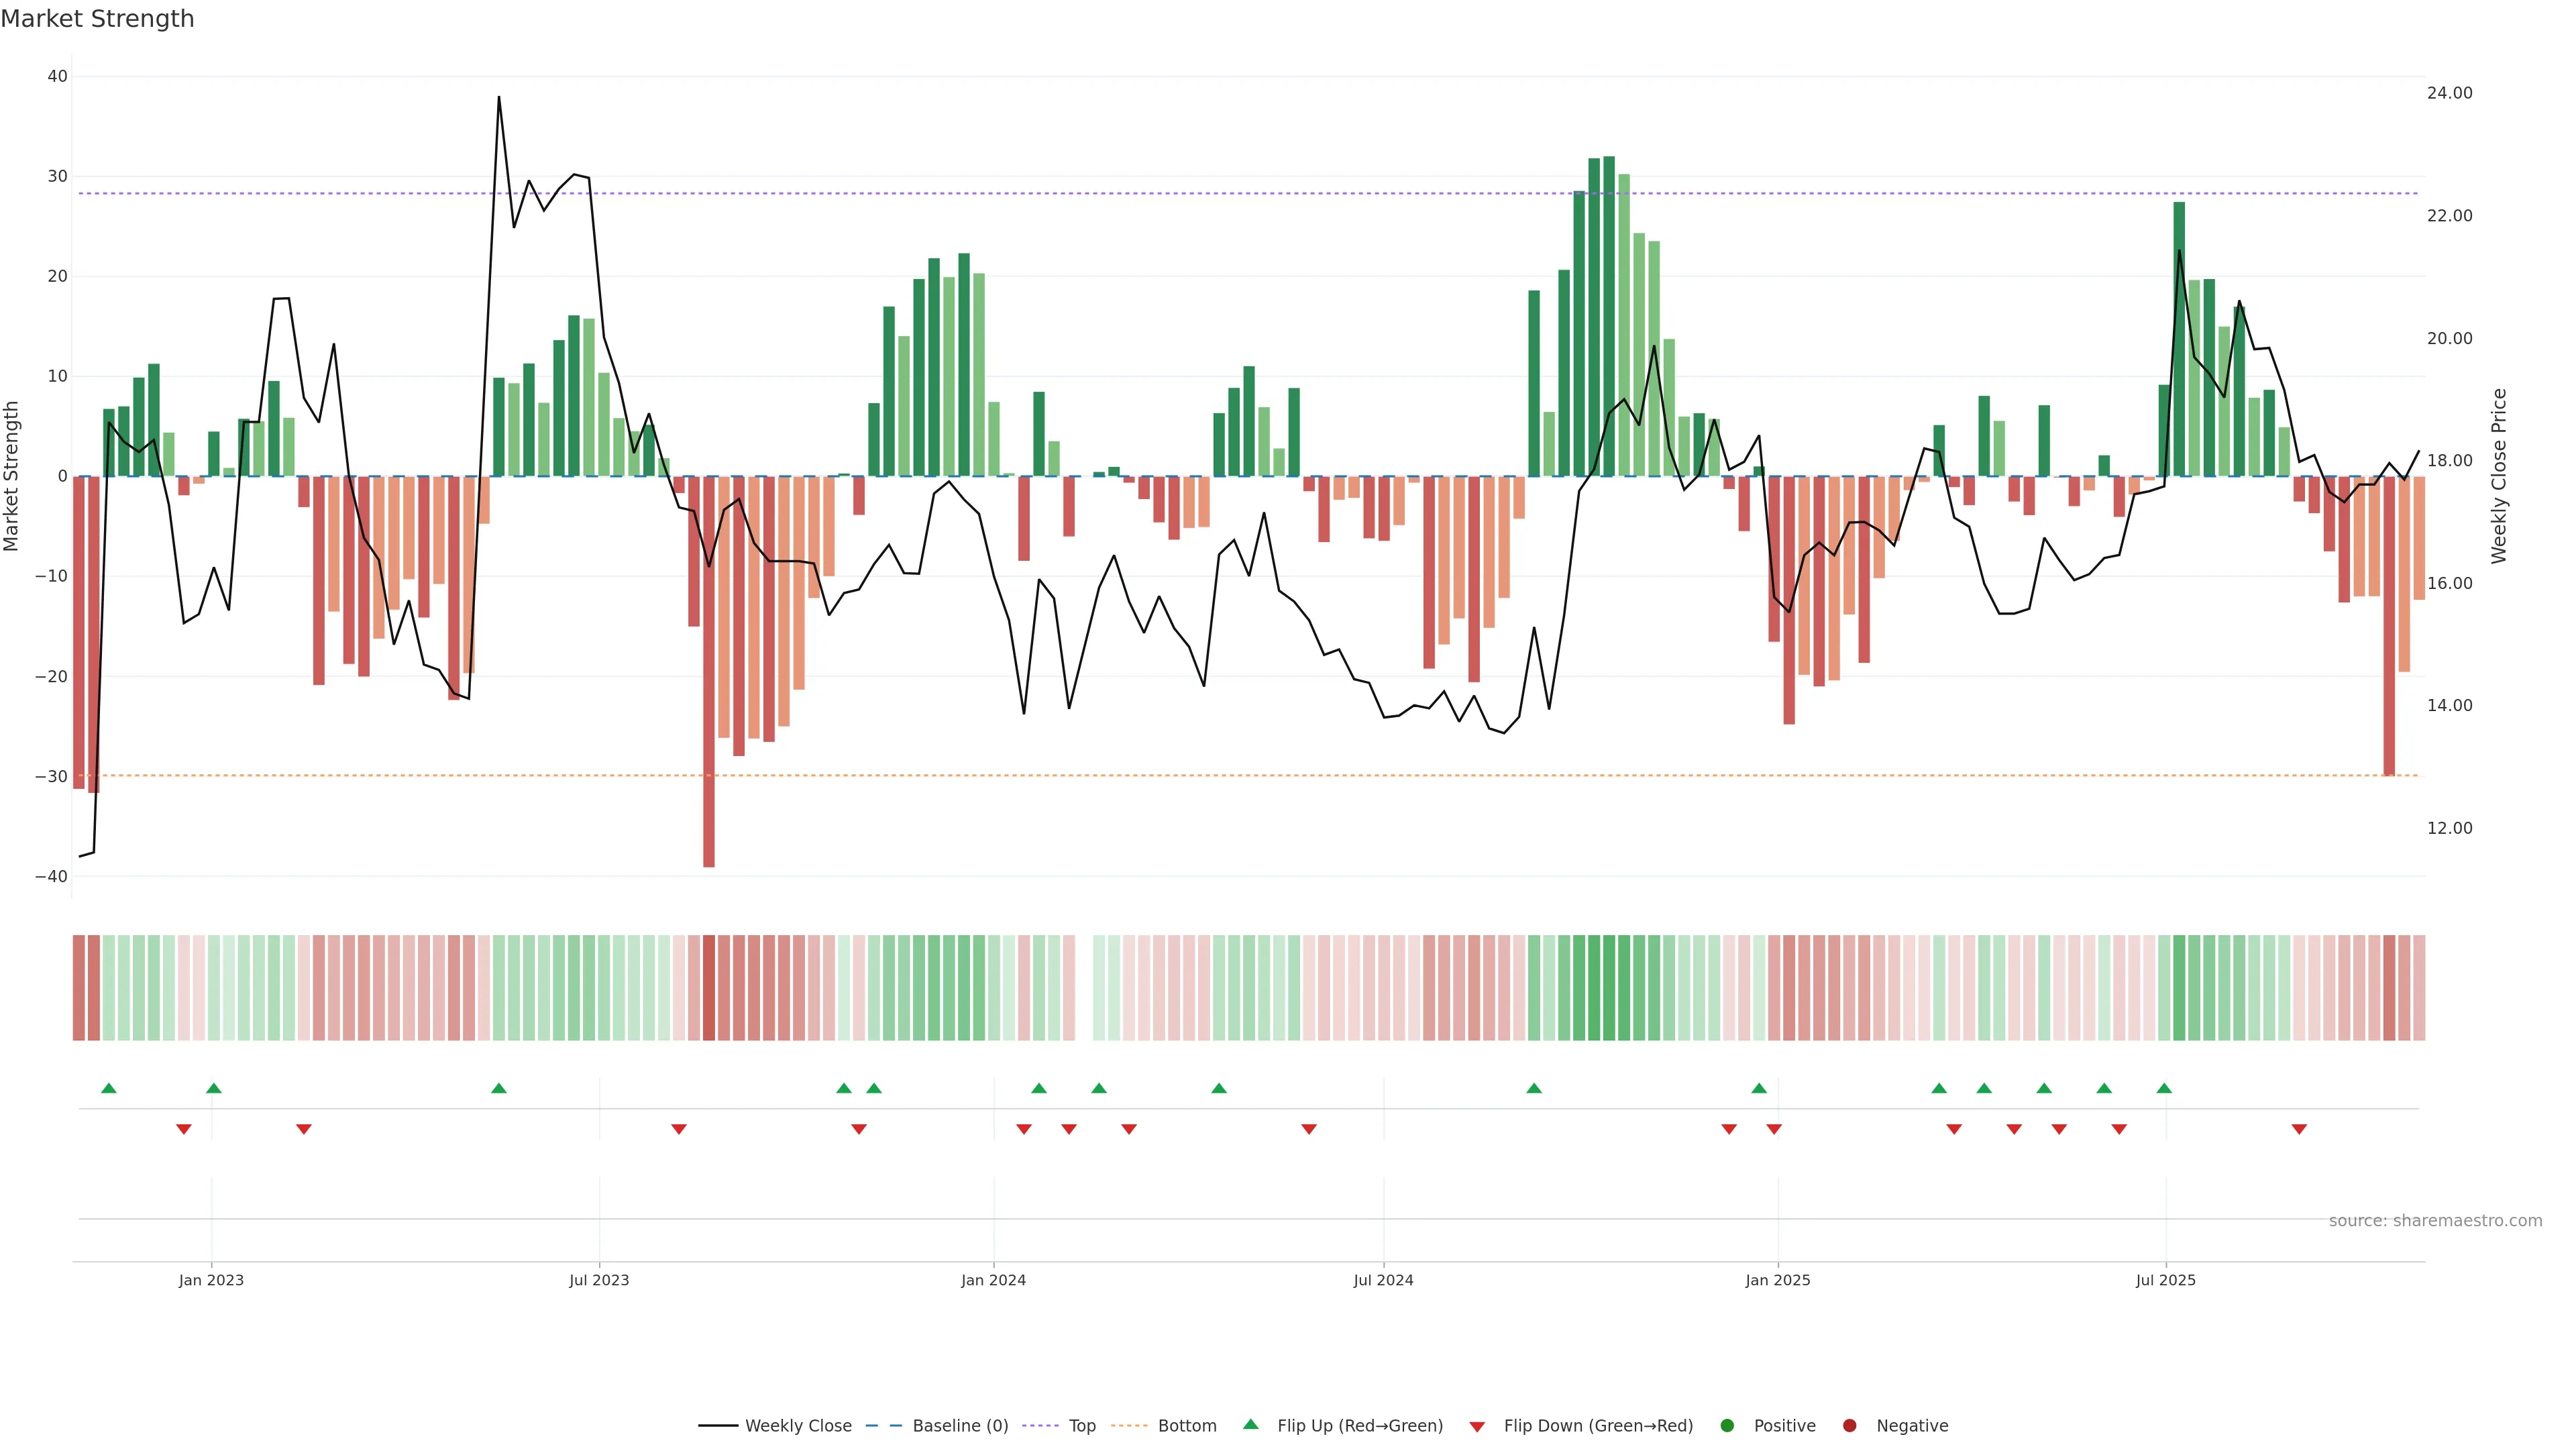Image resolution: width=2576 pixels, height=1449 pixels.
Task: Hide the Top dotted line via legend
Action: (1081, 1425)
